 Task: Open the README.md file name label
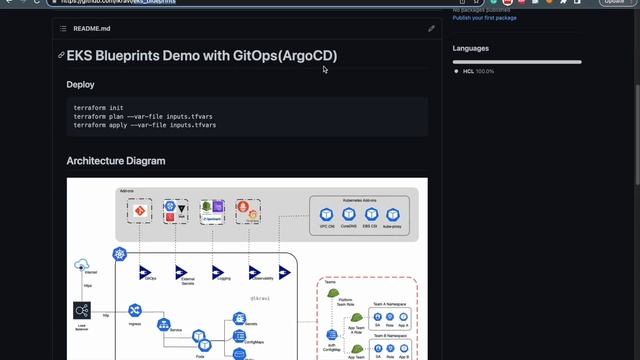click(92, 29)
